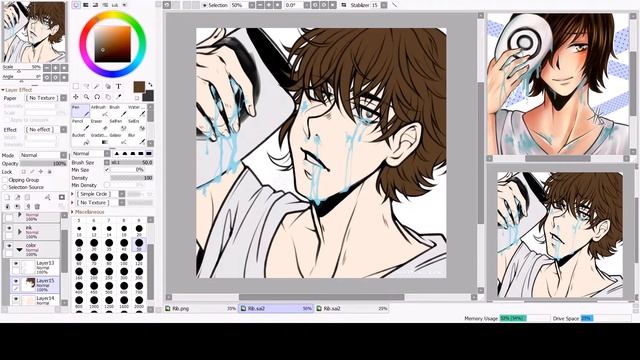Swap foreground and background colors
The height and width of the screenshot is (360, 640).
pyautogui.click(x=150, y=84)
